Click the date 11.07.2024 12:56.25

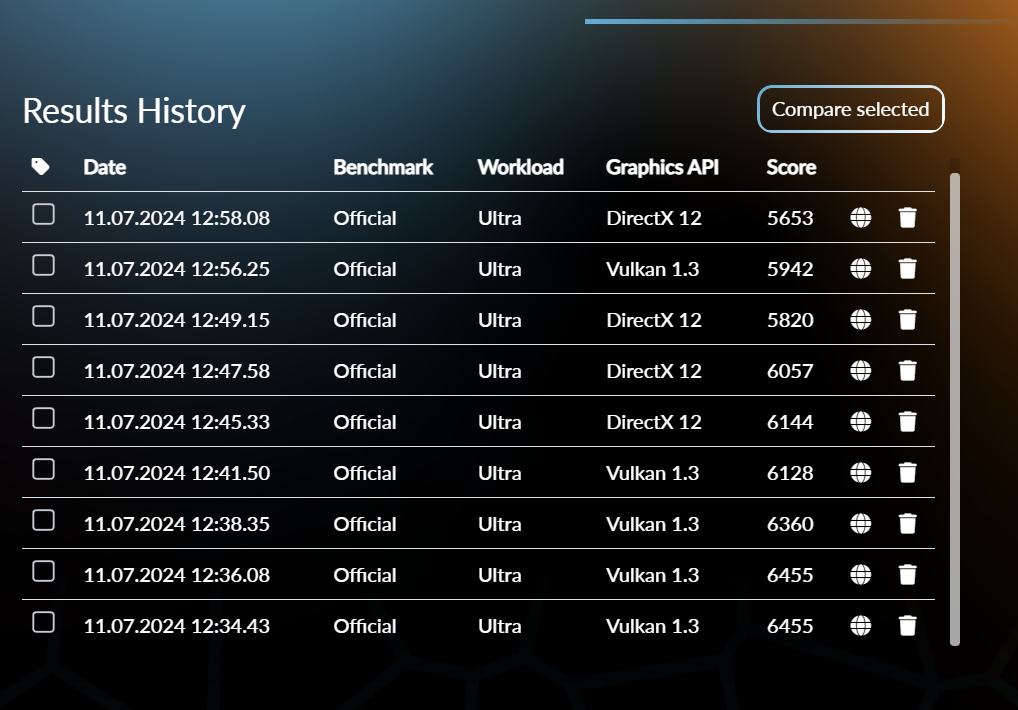pos(177,269)
